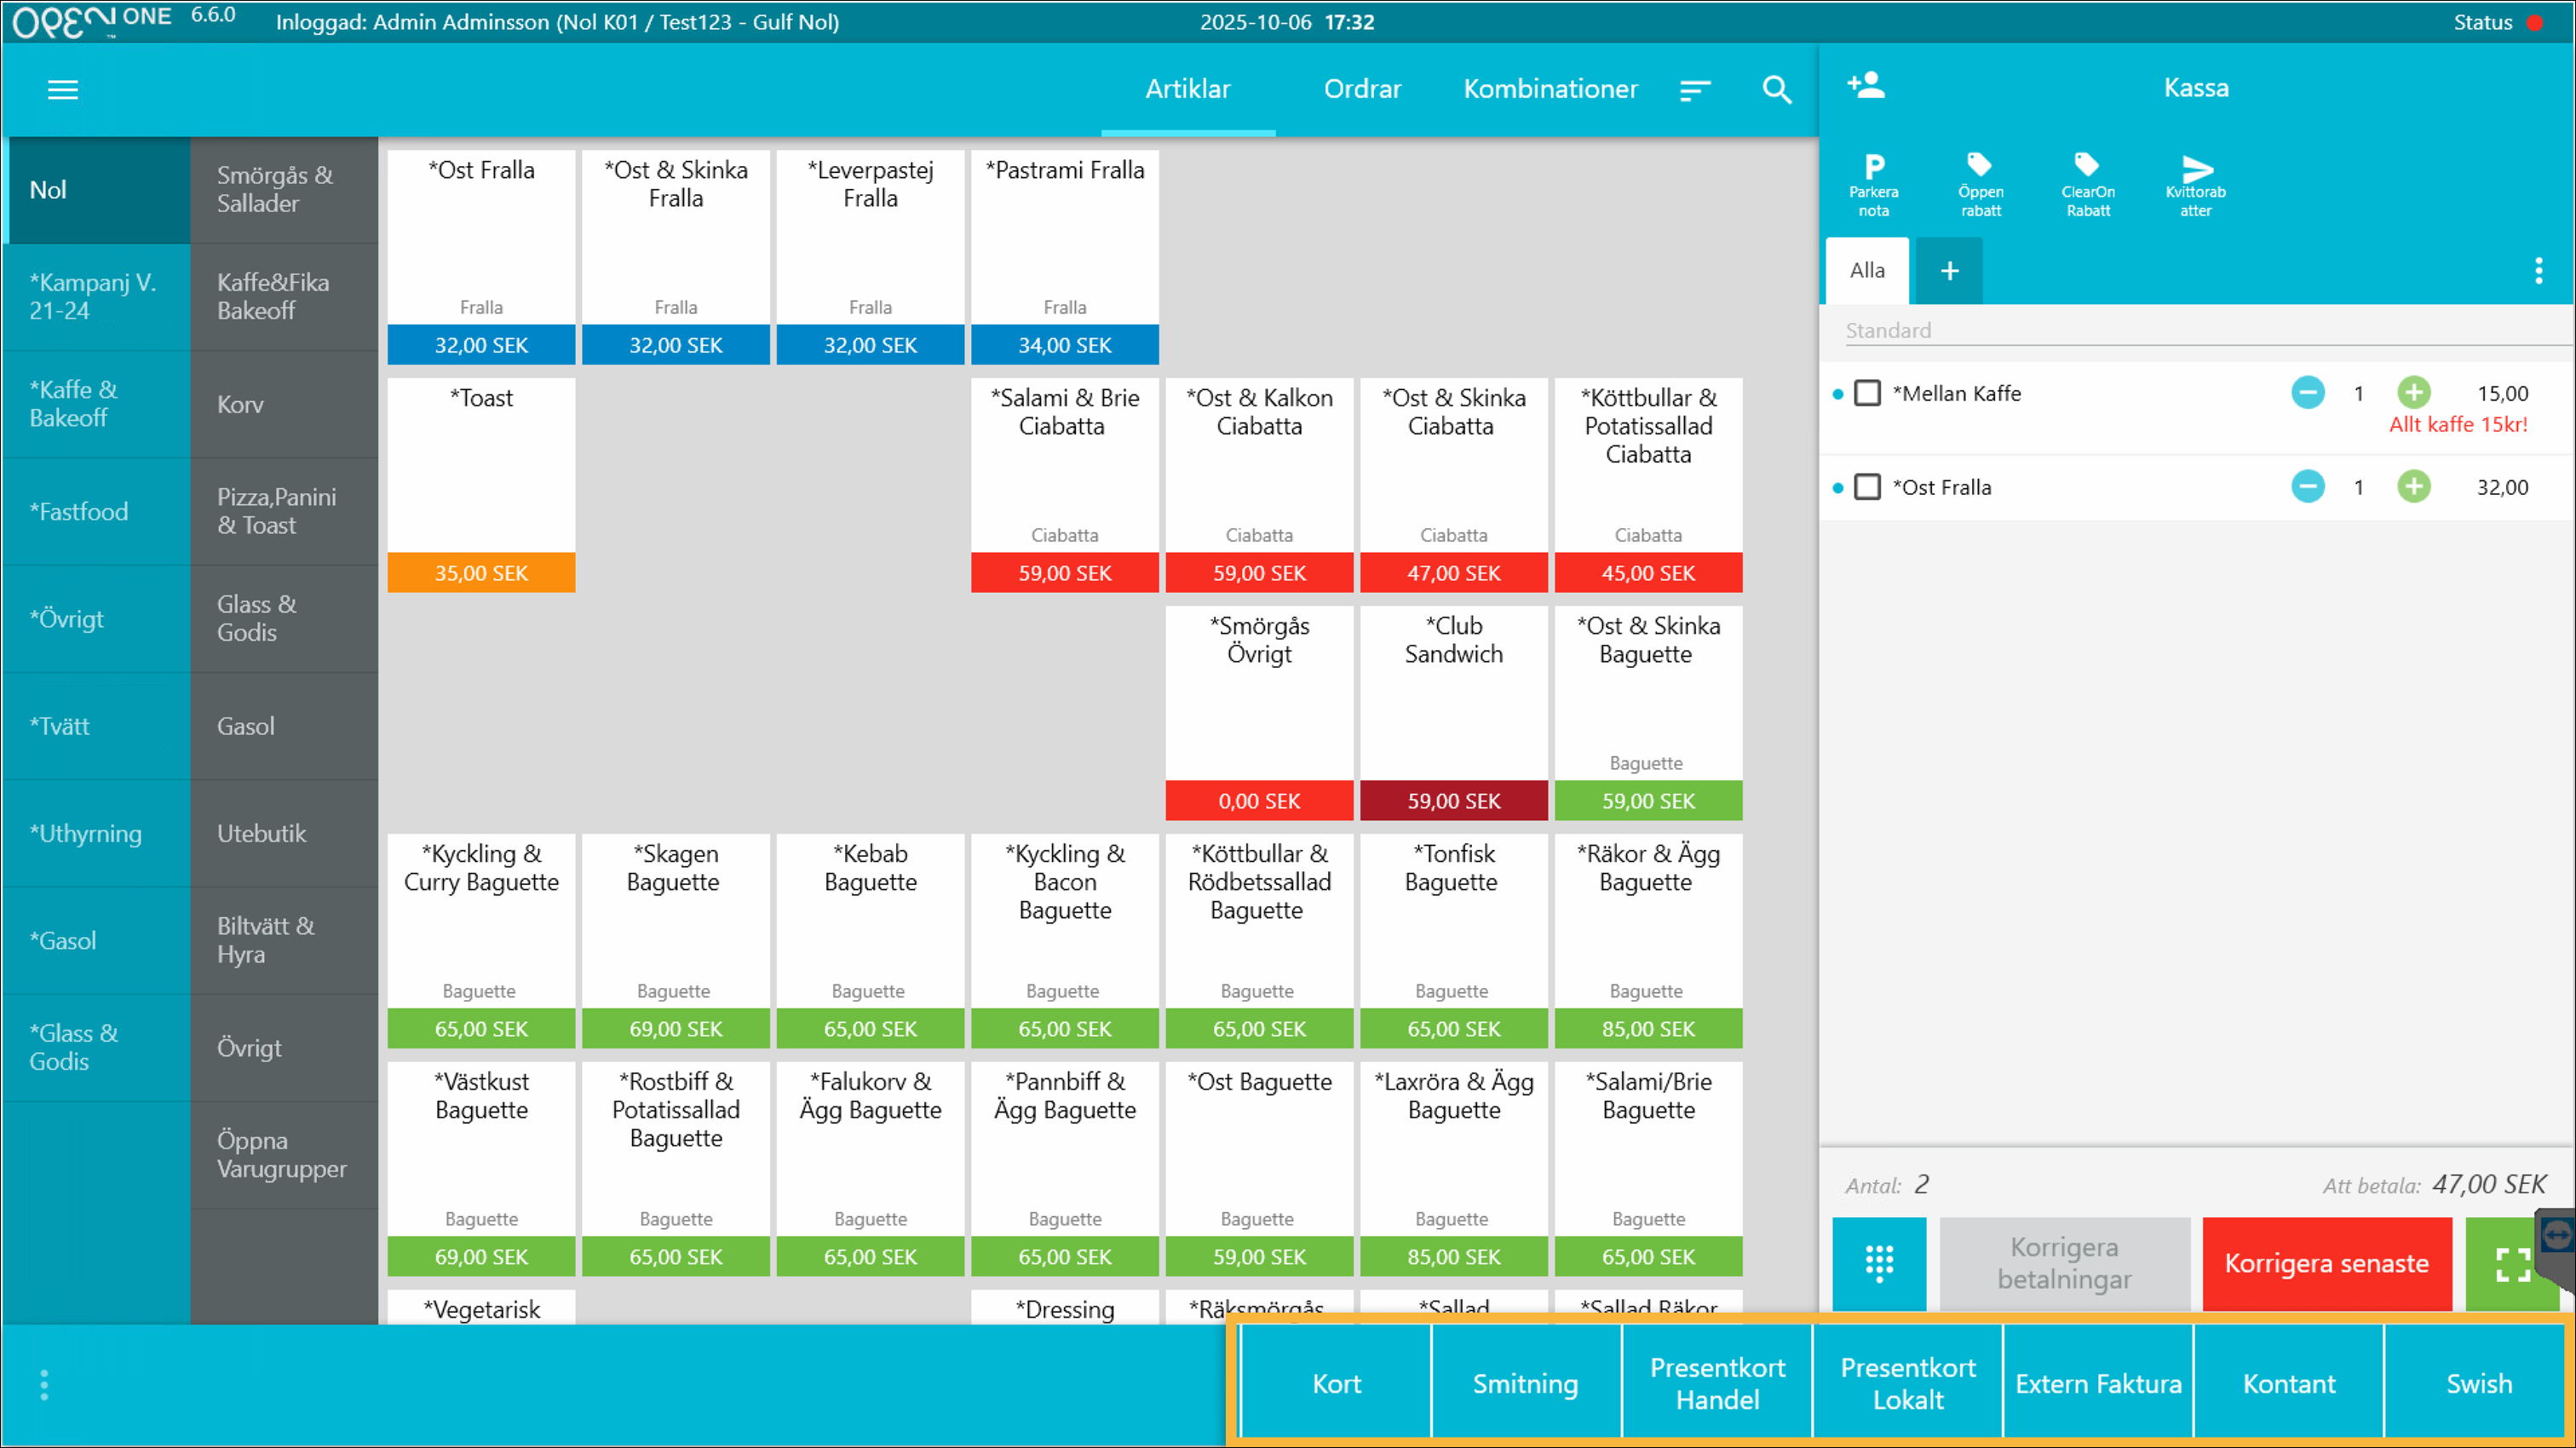
Task: Switch to the Ordrar tab
Action: point(1362,89)
